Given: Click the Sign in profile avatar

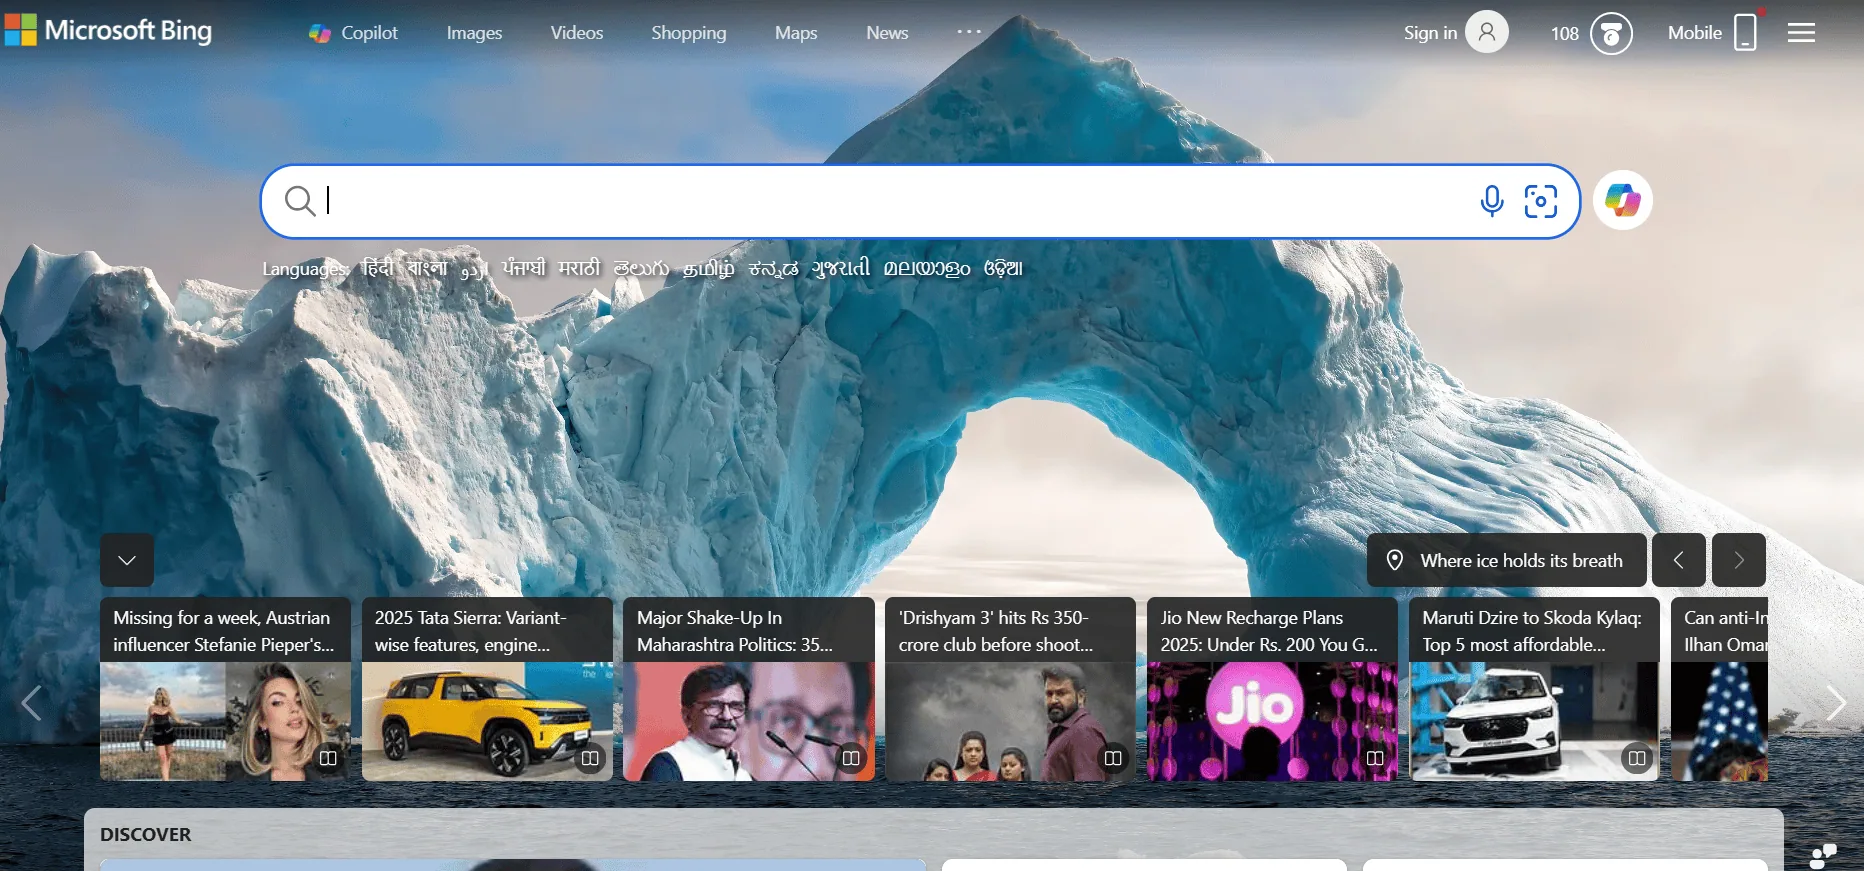Looking at the screenshot, I should click(x=1486, y=32).
